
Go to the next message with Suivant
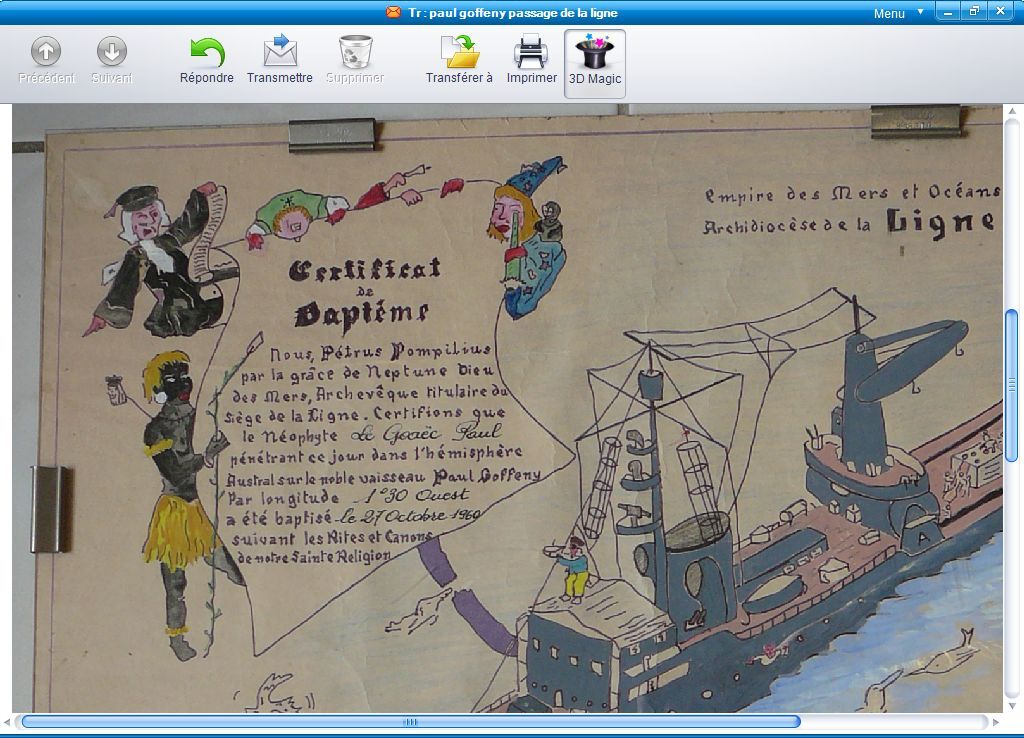tap(111, 61)
